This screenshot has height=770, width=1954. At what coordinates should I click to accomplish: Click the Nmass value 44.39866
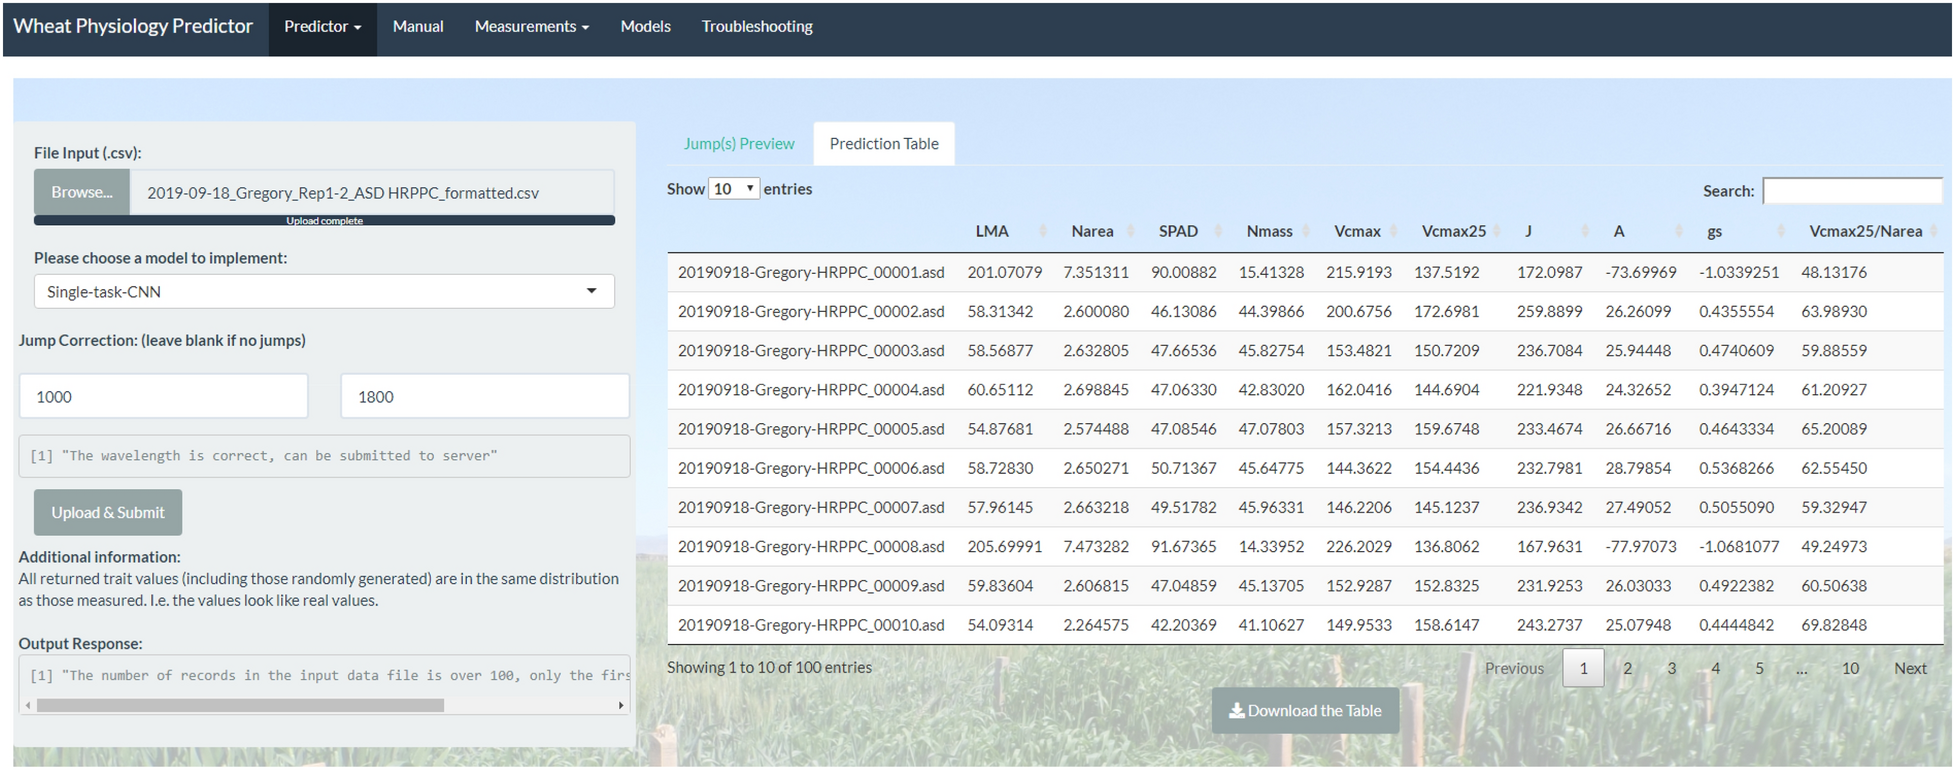pos(1271,311)
